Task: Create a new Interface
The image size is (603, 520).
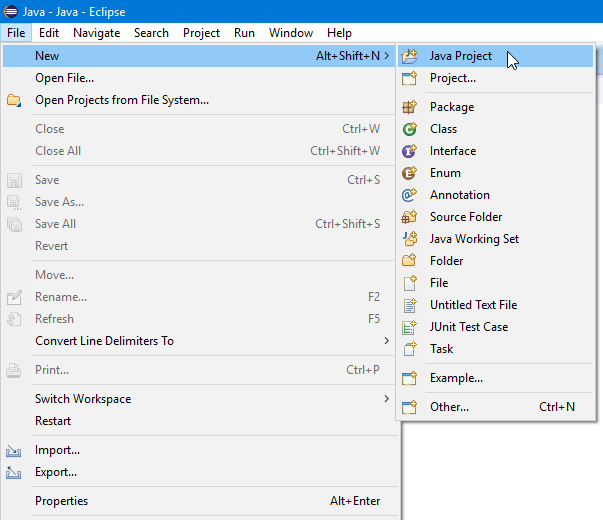Action: point(495,151)
